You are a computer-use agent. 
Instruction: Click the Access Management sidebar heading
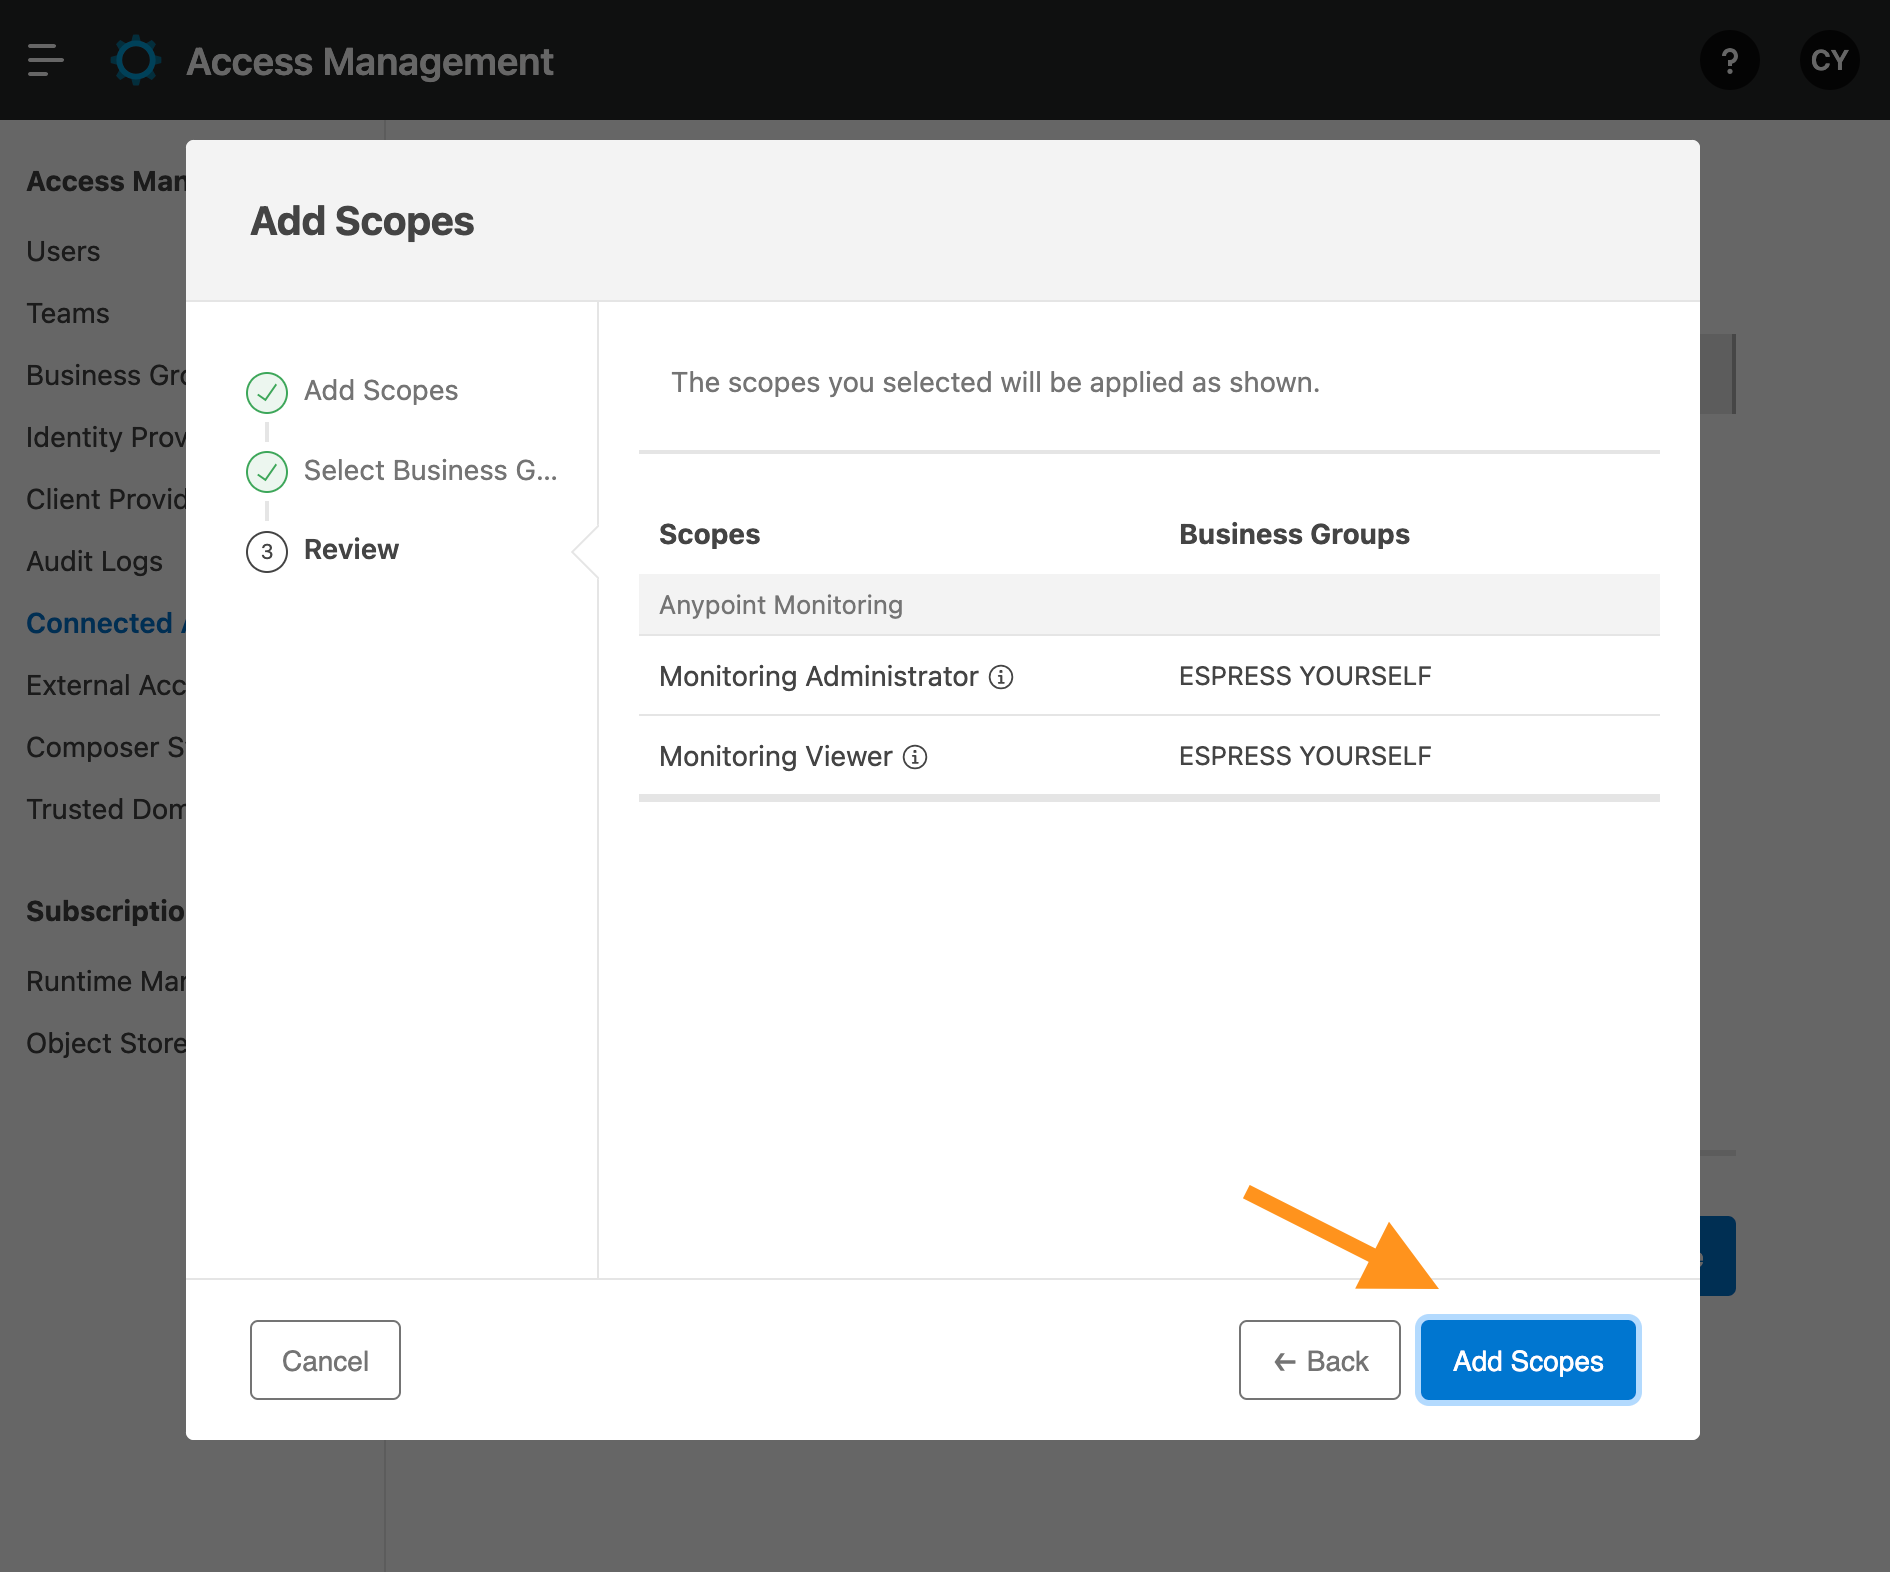[106, 181]
